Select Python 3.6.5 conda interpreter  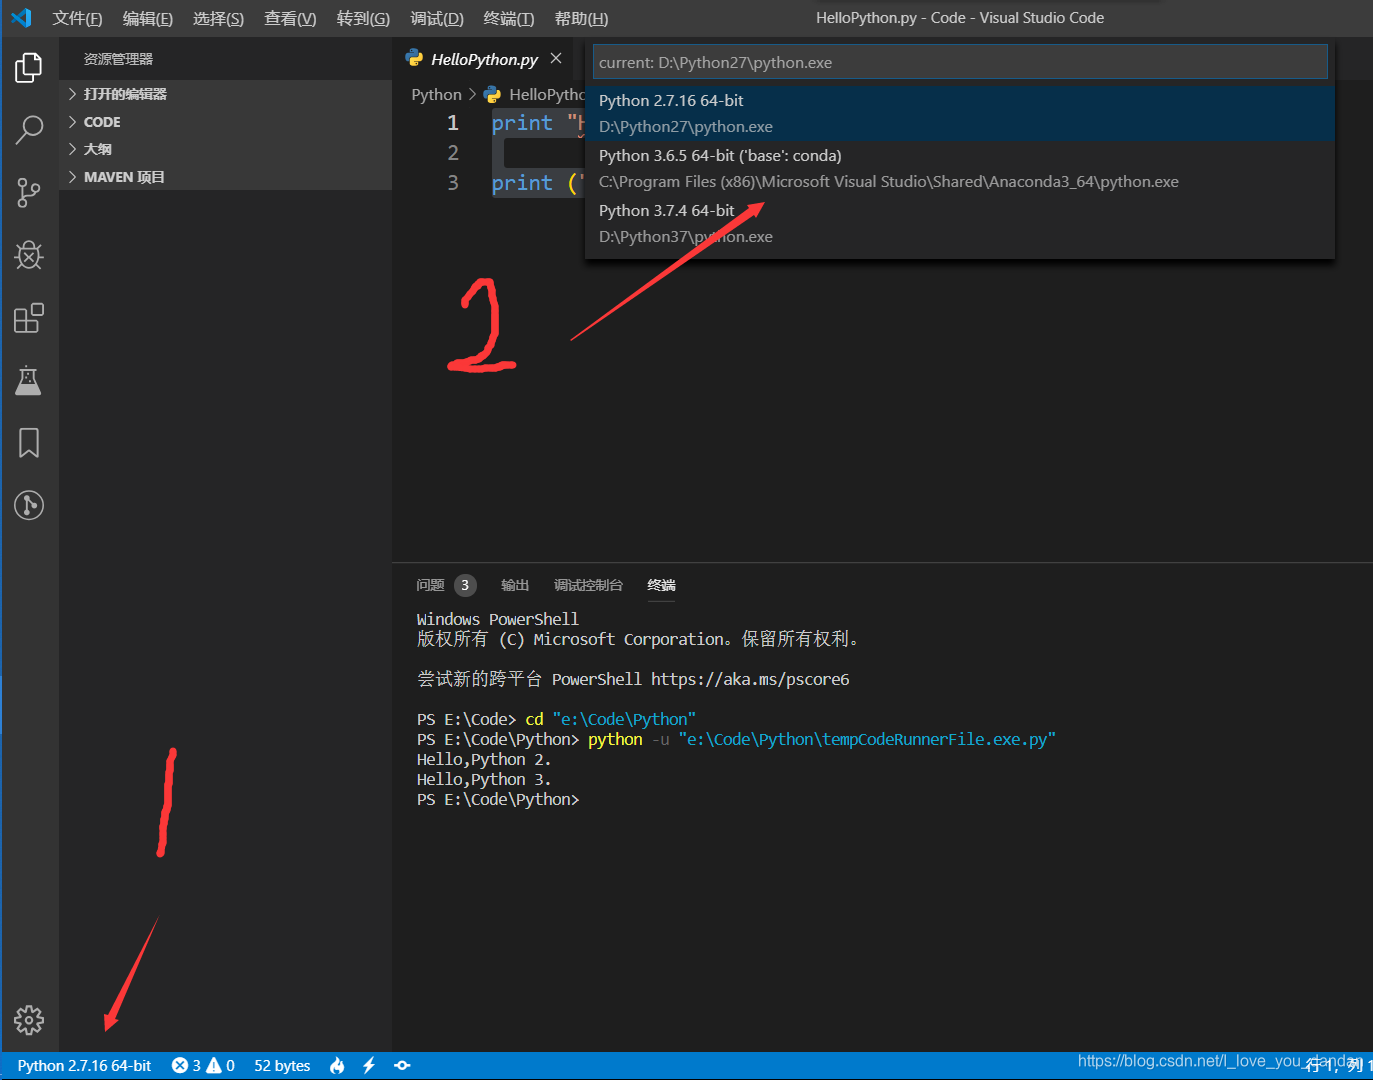point(960,168)
